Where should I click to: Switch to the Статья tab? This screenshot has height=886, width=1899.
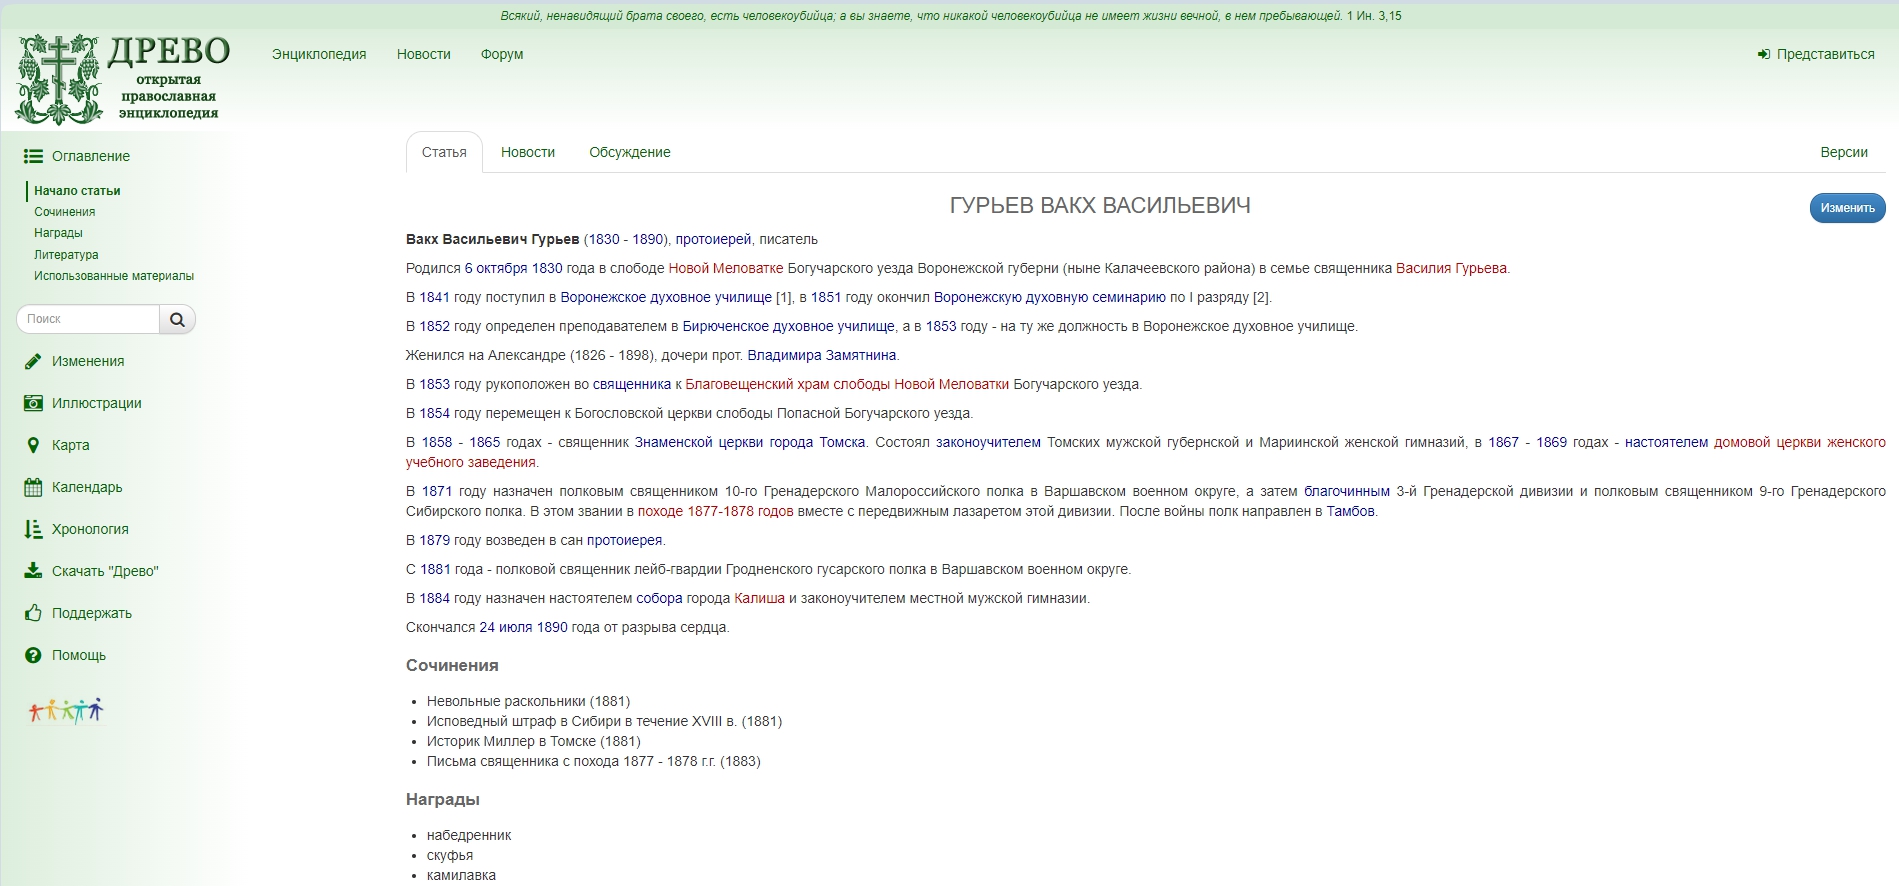point(444,152)
